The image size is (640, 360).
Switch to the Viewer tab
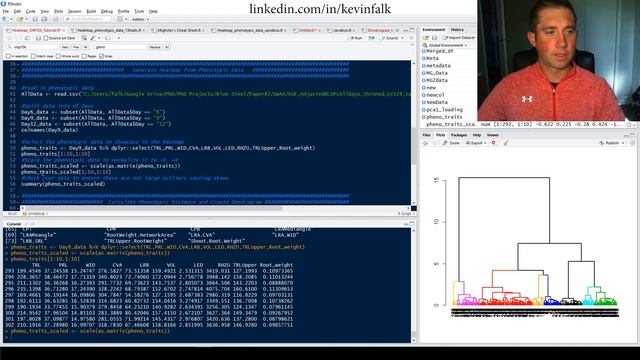click(x=493, y=135)
